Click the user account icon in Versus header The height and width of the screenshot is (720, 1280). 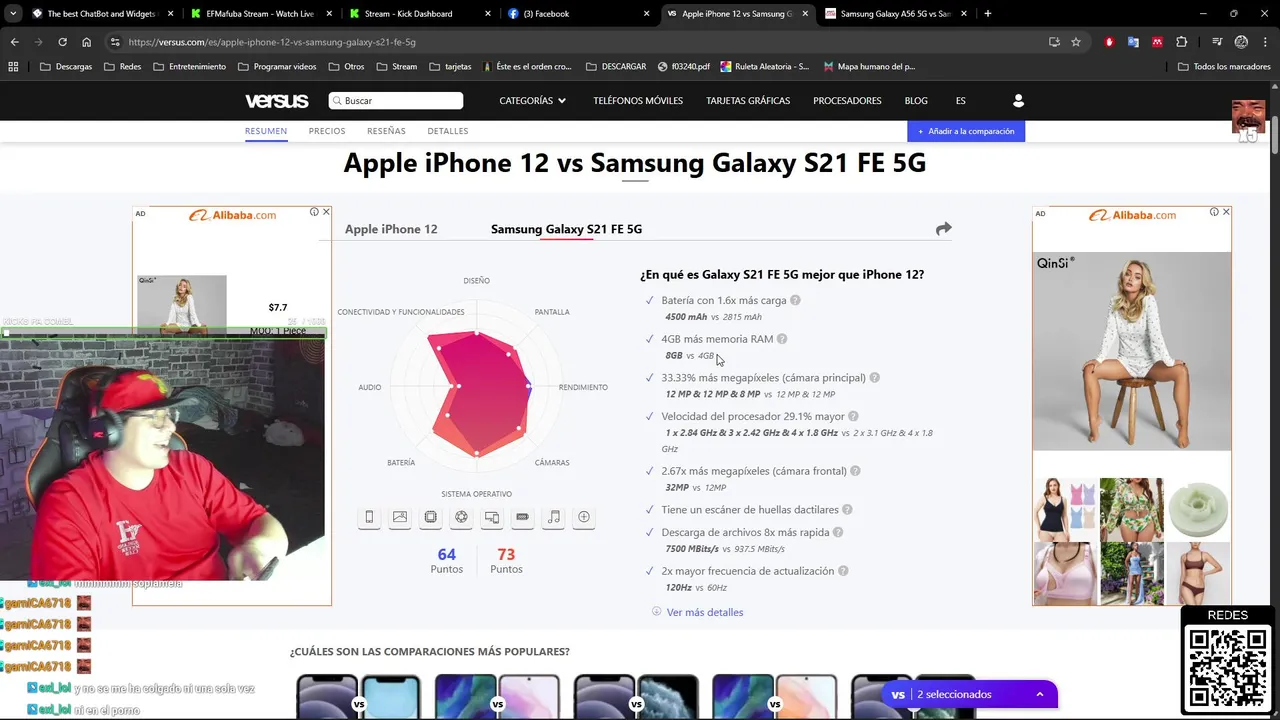[x=1018, y=101]
